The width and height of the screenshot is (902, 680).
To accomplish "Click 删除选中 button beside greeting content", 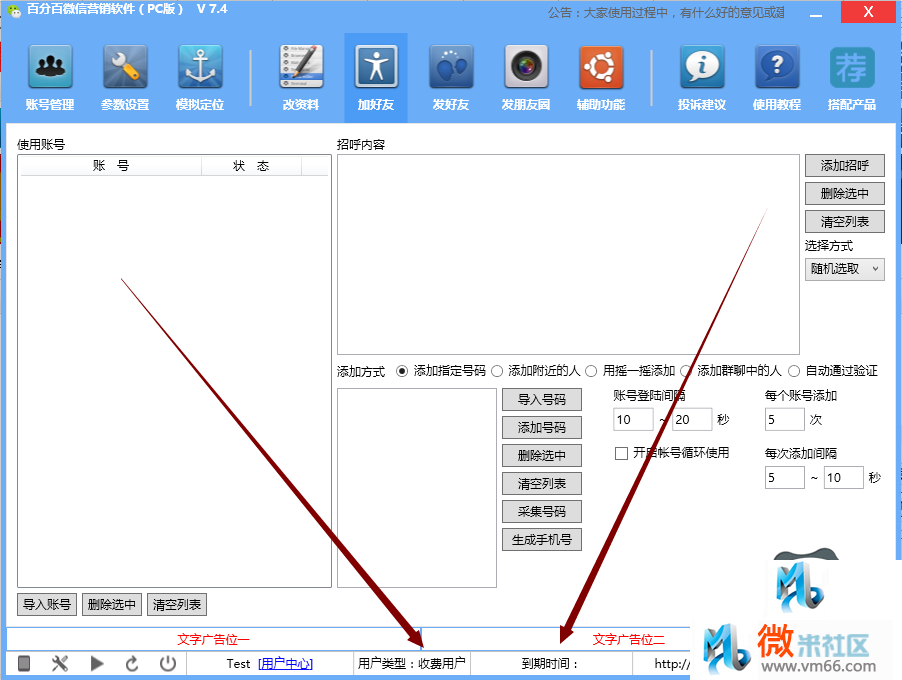I will coord(844,193).
